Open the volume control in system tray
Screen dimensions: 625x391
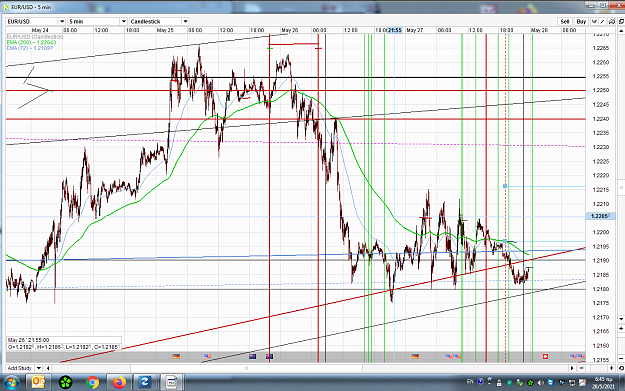(540, 383)
